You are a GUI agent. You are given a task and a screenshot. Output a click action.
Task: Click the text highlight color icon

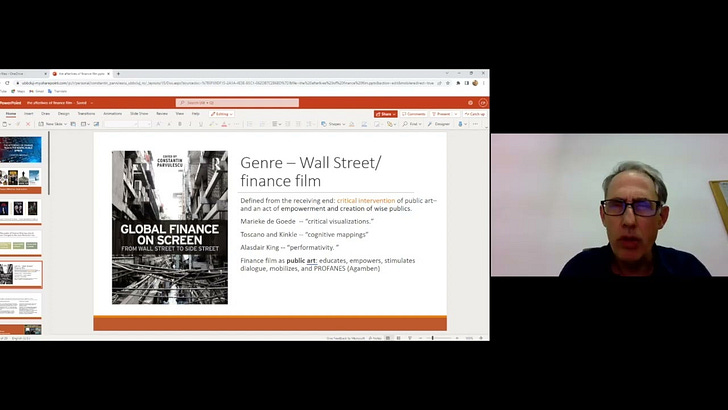(212, 124)
